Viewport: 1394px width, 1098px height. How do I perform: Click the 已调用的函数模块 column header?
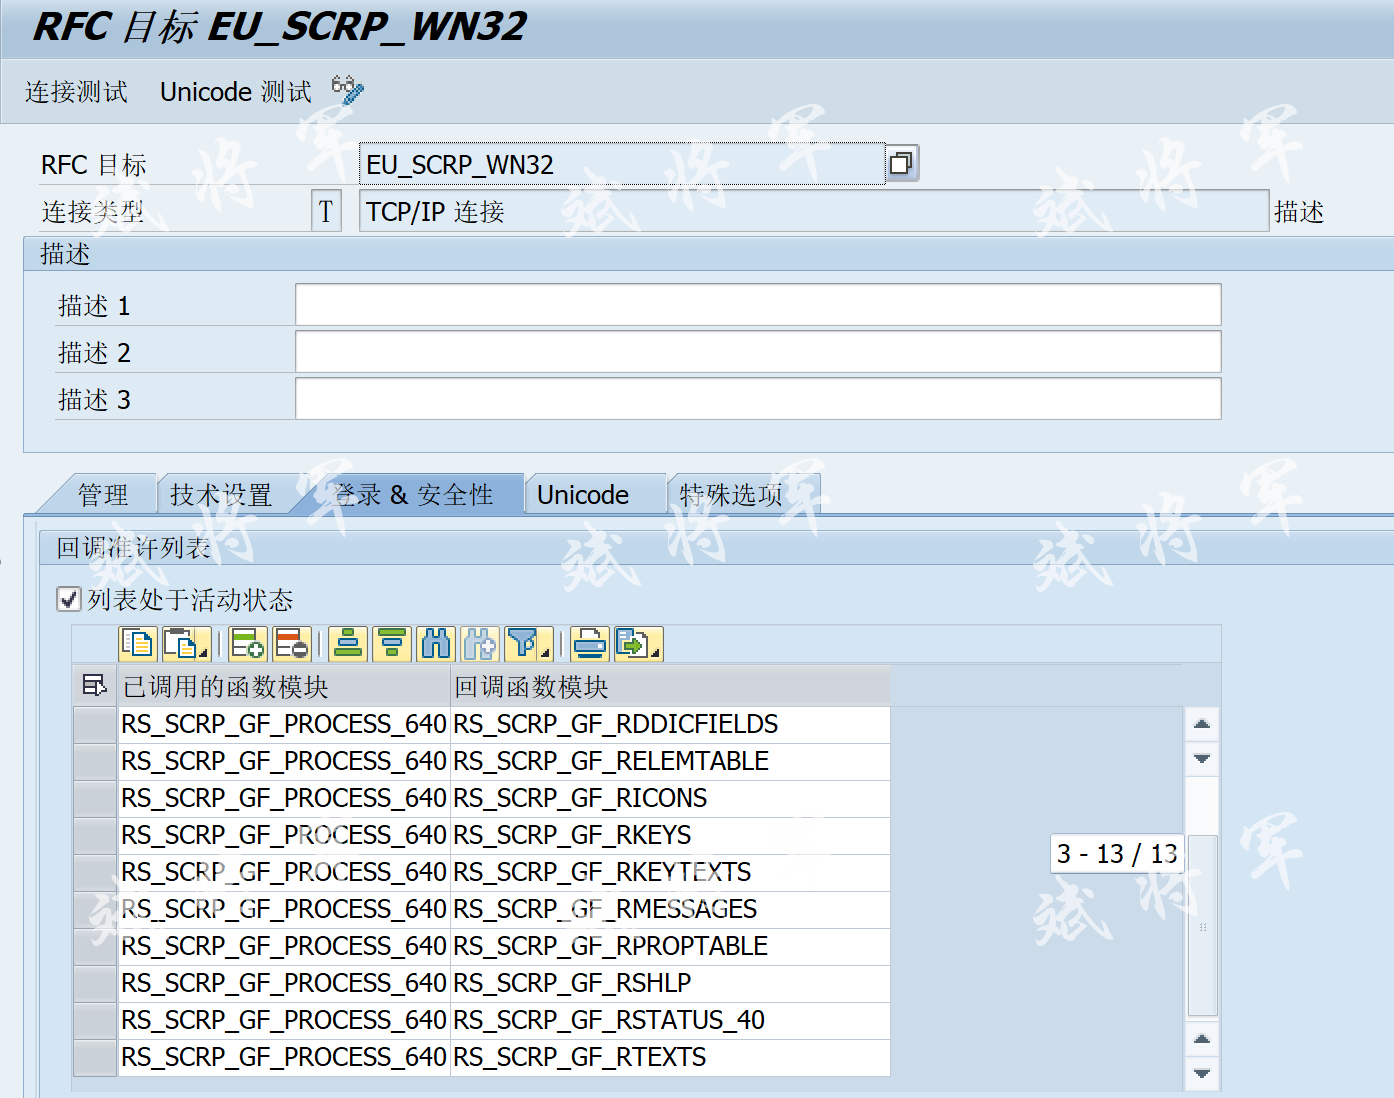click(285, 686)
